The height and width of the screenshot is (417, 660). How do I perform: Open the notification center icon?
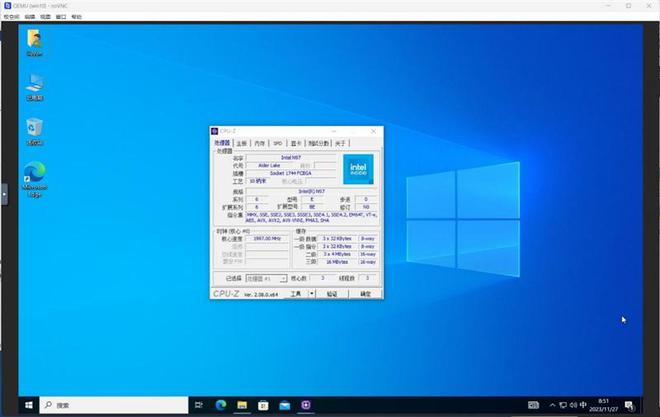click(629, 405)
